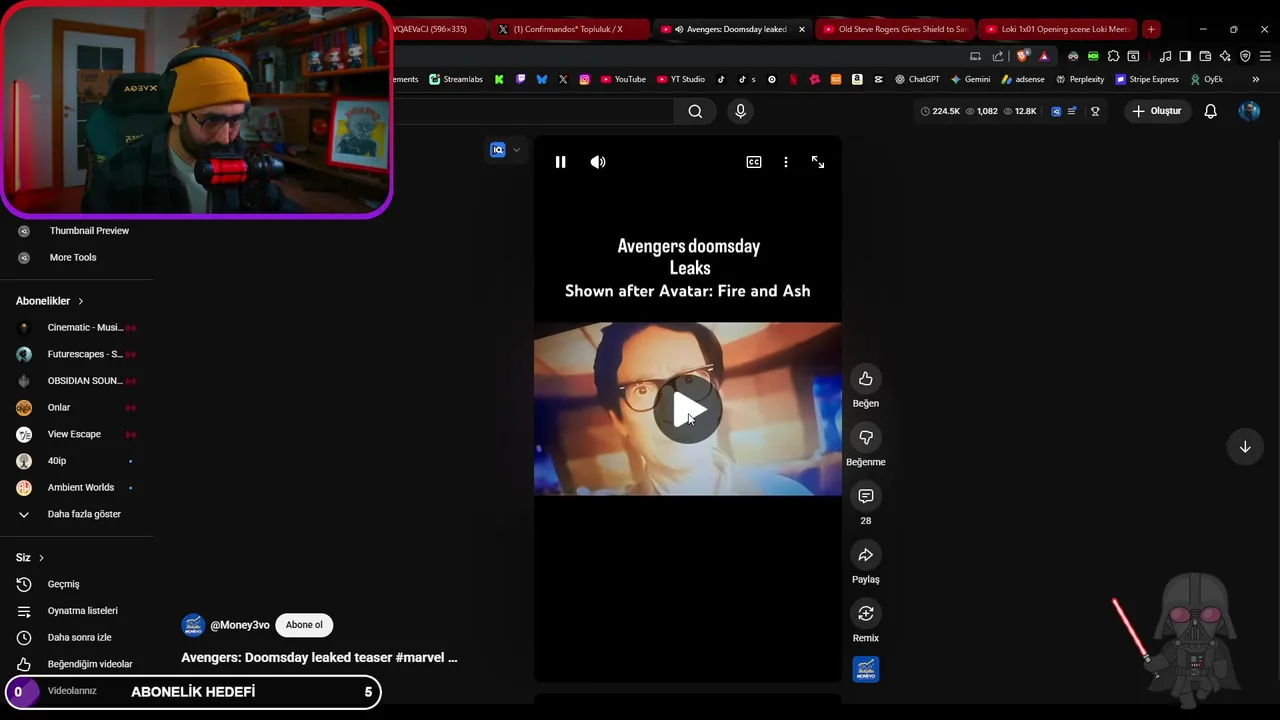Screen dimensions: 1280x720
Task: Open the vidIQ blue logo in stats bar
Action: tap(1056, 111)
